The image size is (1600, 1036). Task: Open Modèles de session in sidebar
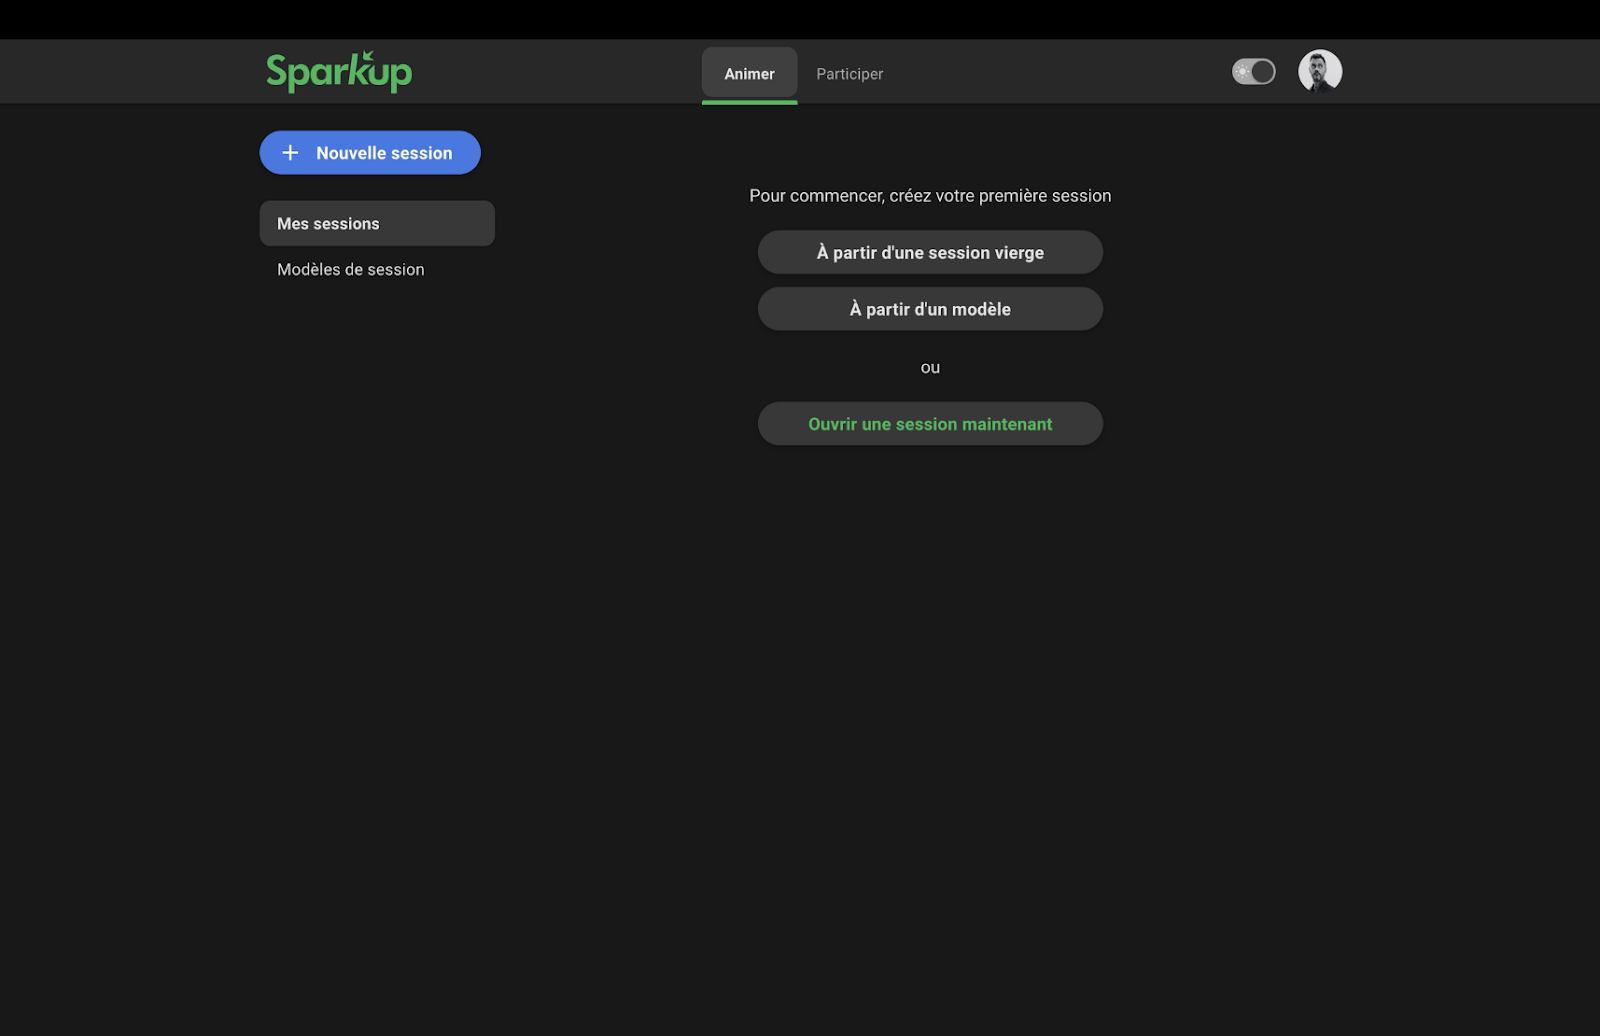click(350, 270)
